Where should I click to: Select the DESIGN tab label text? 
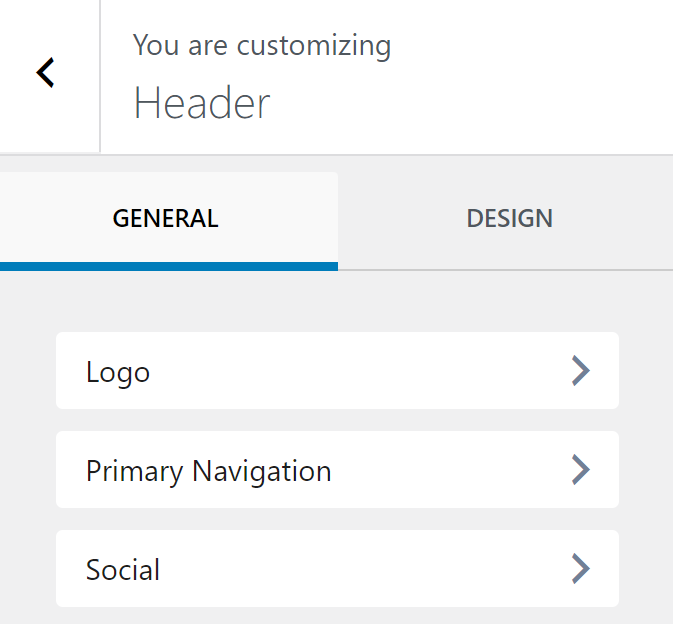509,219
